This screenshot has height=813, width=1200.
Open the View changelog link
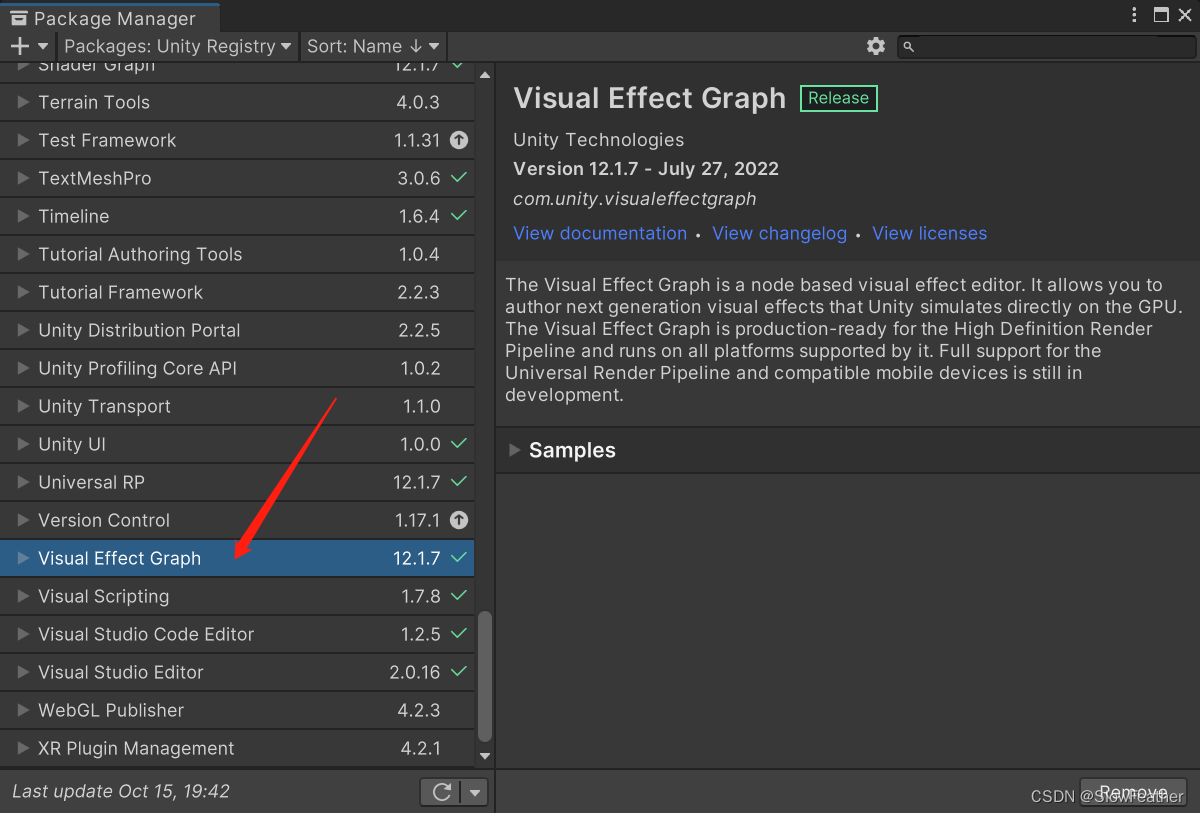(779, 233)
